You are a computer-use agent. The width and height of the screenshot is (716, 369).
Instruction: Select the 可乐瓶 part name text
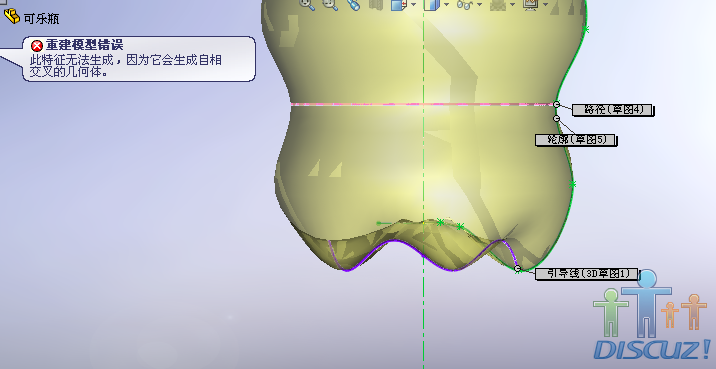42,19
